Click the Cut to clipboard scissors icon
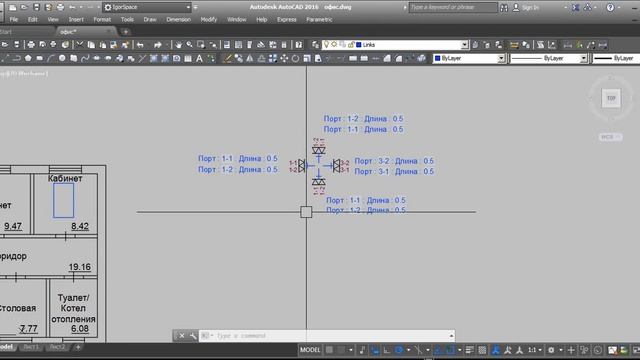This screenshot has width=640, height=360. pyautogui.click(x=80, y=45)
